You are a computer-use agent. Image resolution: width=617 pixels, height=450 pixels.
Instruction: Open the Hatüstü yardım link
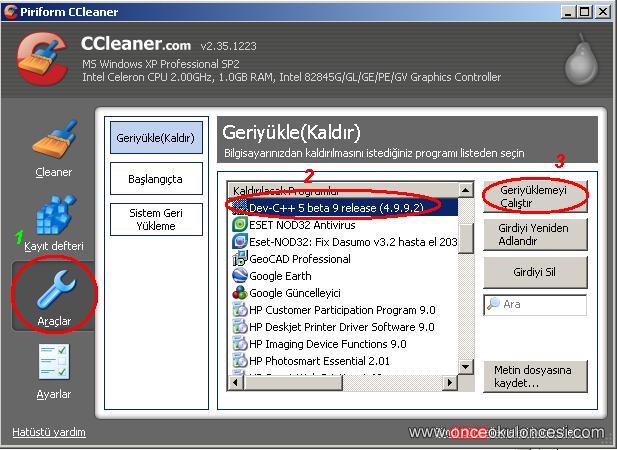coord(49,432)
